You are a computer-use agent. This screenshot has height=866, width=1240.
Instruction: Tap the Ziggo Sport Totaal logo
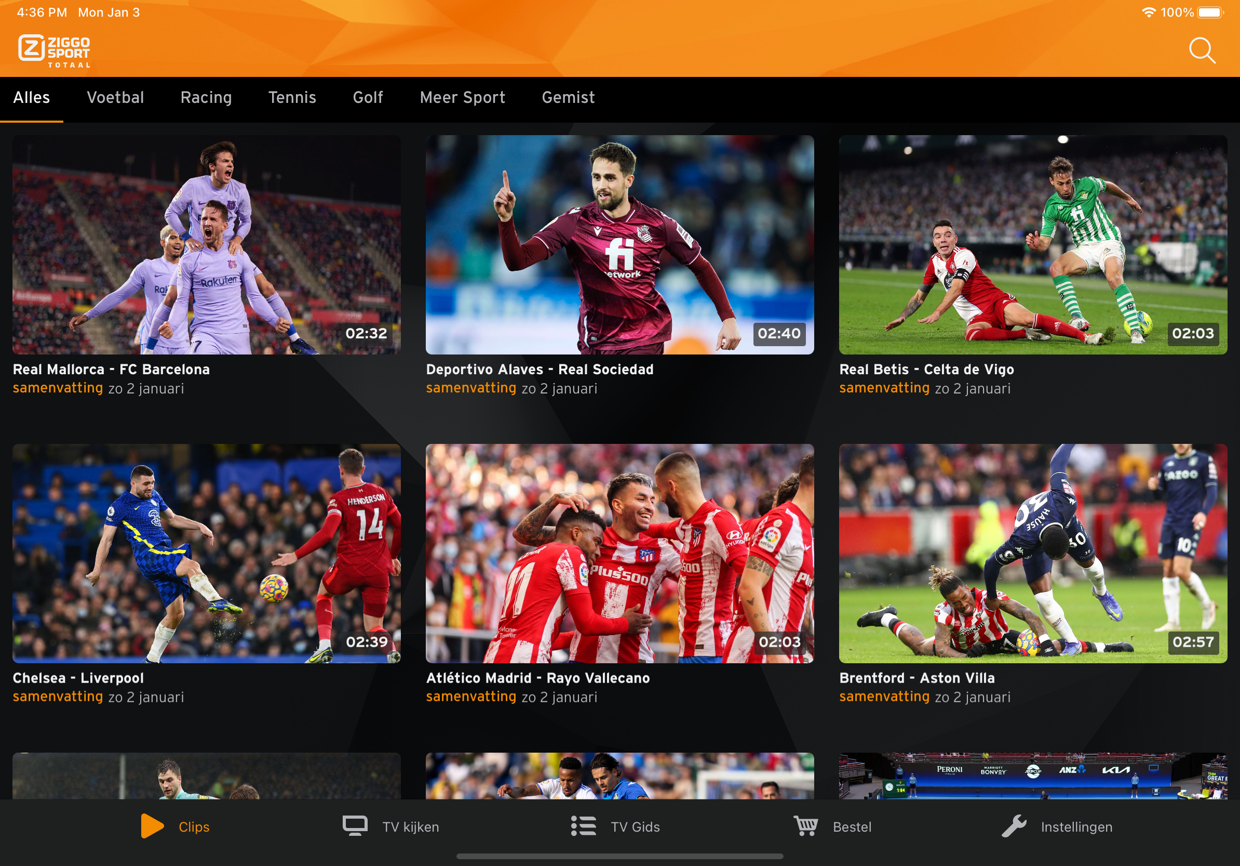pyautogui.click(x=55, y=50)
